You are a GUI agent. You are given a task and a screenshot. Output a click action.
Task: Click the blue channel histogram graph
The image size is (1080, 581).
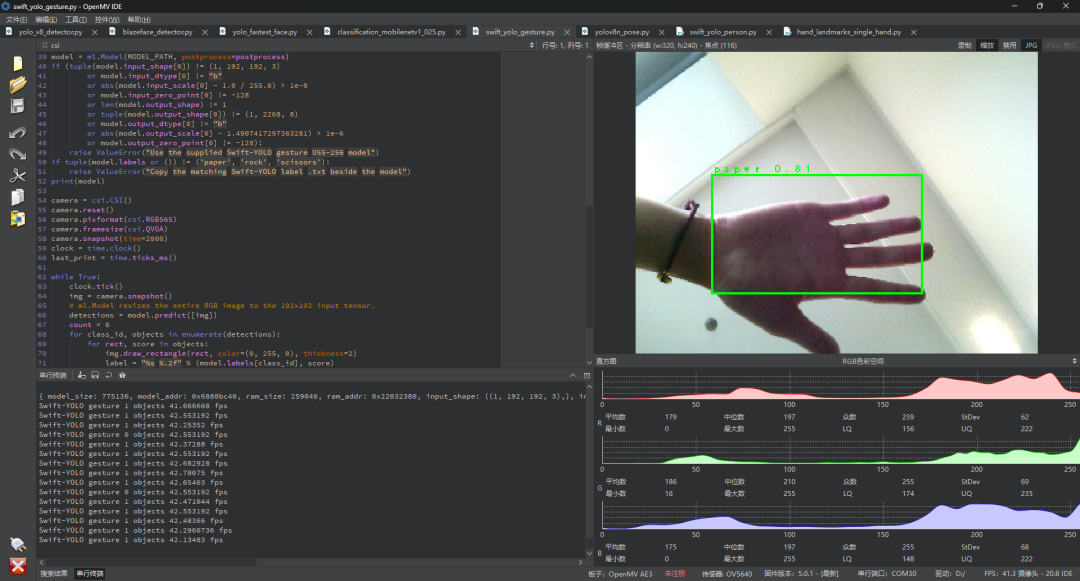pos(839,516)
